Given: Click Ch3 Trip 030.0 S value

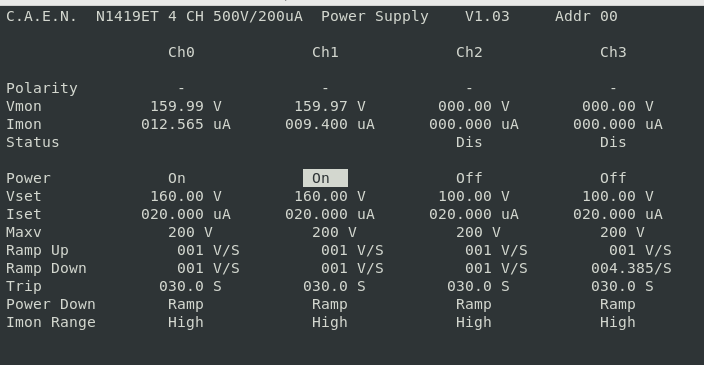Looking at the screenshot, I should [x=622, y=286].
